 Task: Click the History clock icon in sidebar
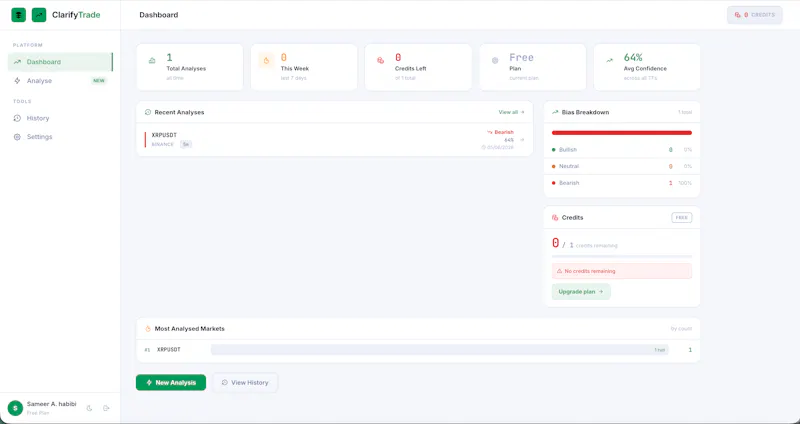pyautogui.click(x=17, y=118)
